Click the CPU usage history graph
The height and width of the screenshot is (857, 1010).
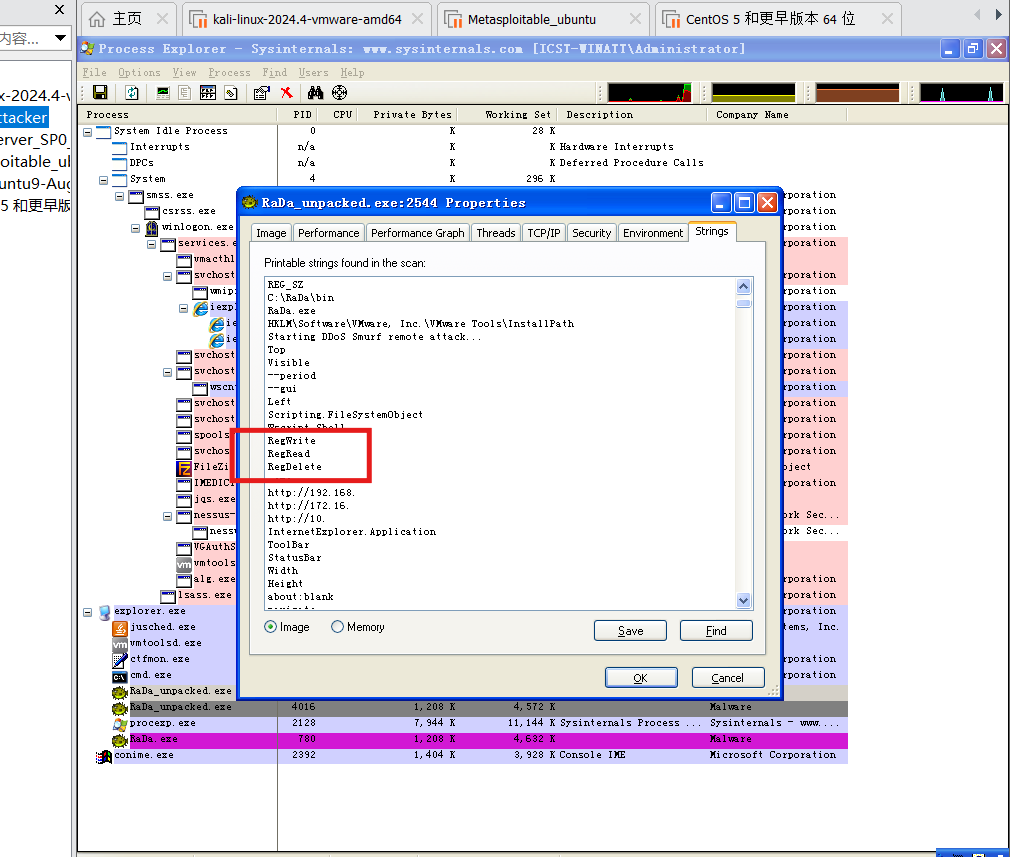coord(649,93)
